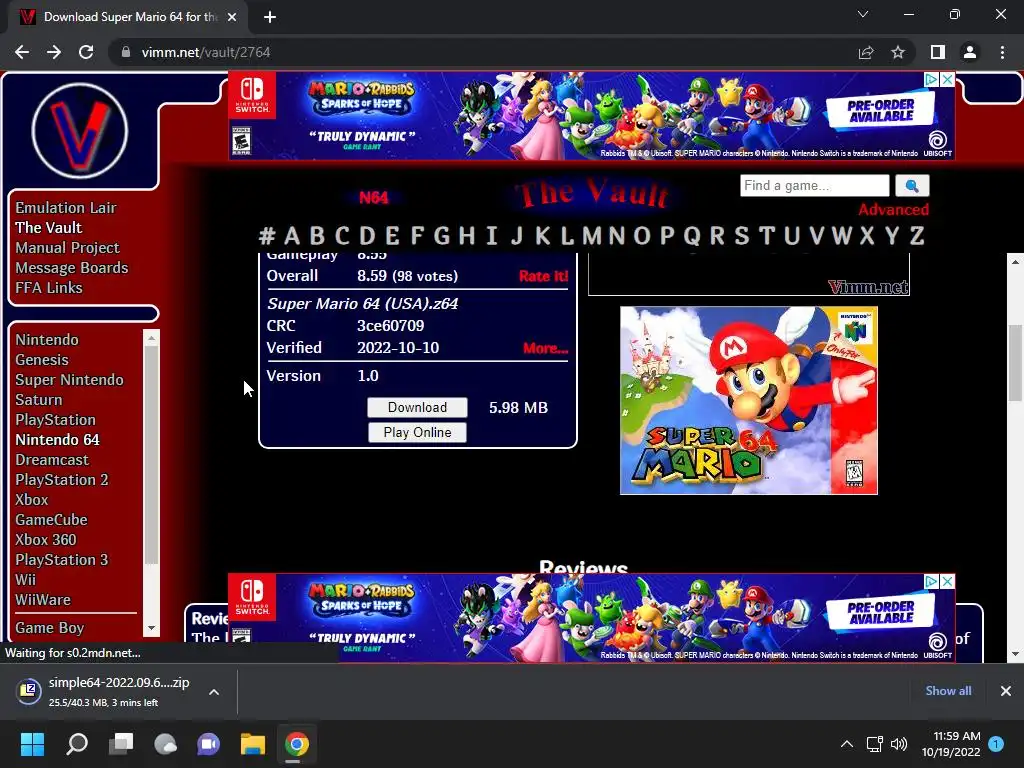Open the Chrome side panel

pos(938,52)
